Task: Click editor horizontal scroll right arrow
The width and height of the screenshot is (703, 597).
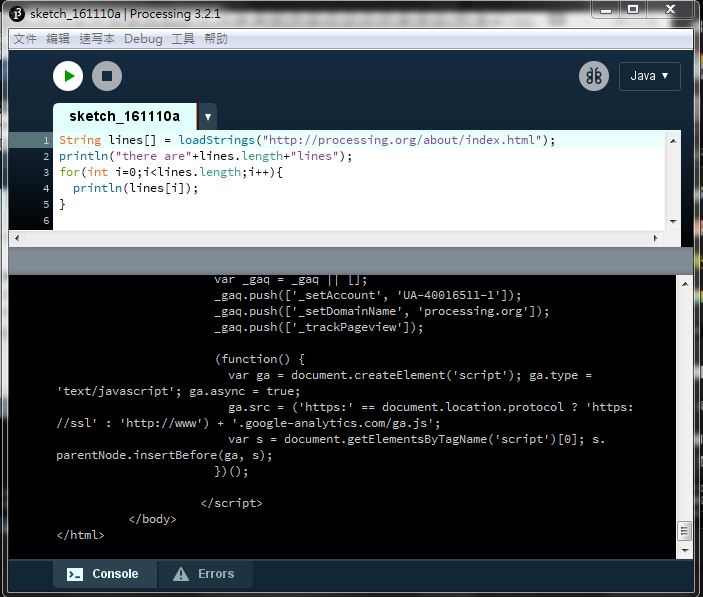Action: pyautogui.click(x=655, y=238)
